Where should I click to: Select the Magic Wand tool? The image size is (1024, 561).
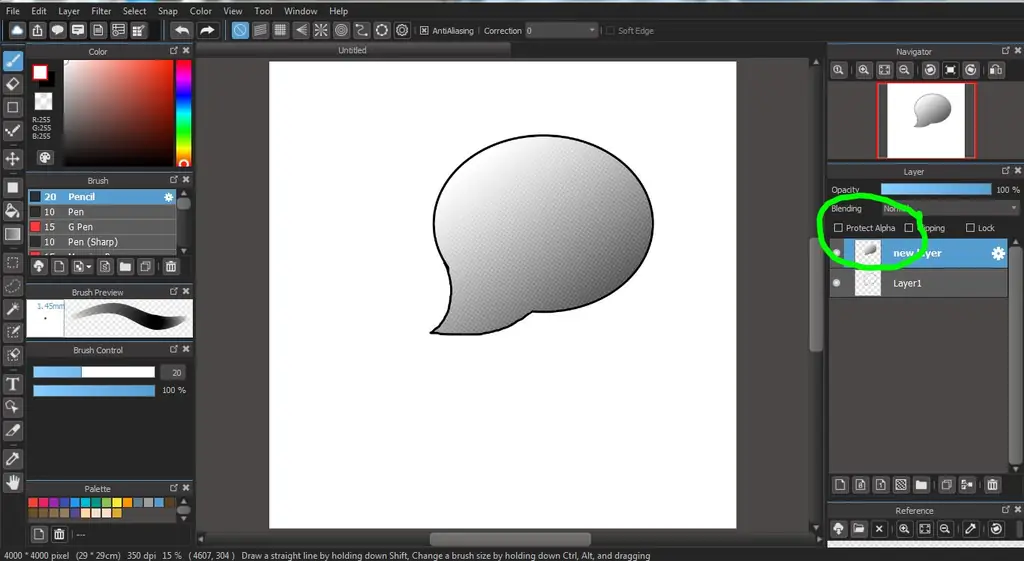point(12,309)
